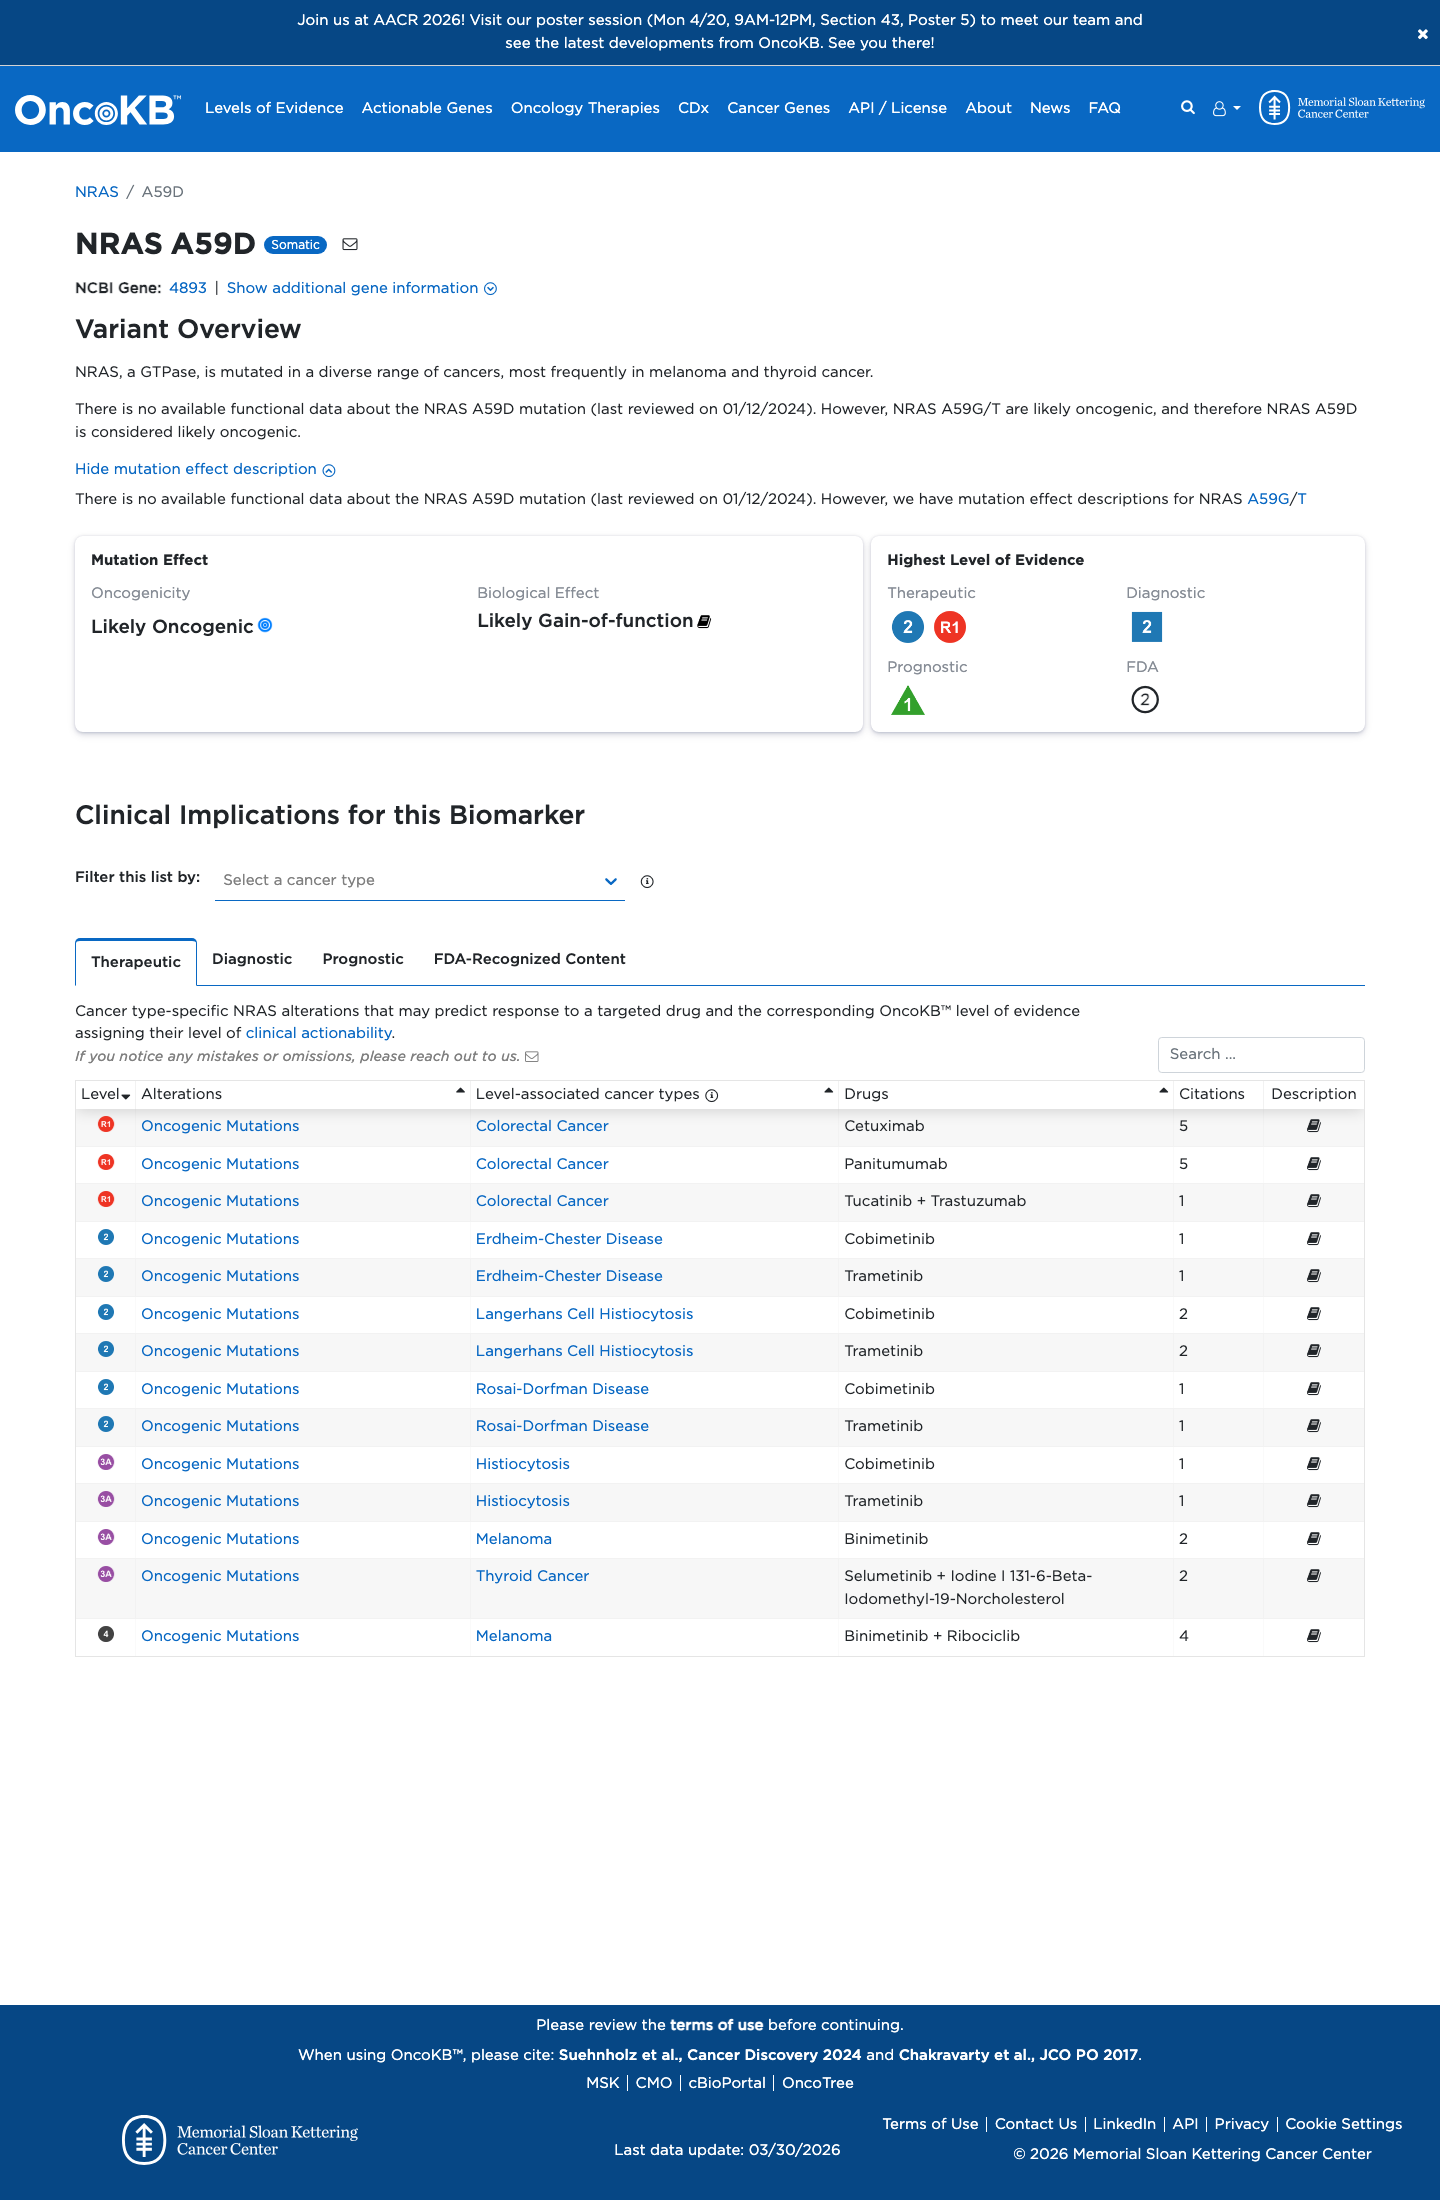The width and height of the screenshot is (1440, 2200).
Task: Follow the A59G mutation link
Action: (1268, 499)
